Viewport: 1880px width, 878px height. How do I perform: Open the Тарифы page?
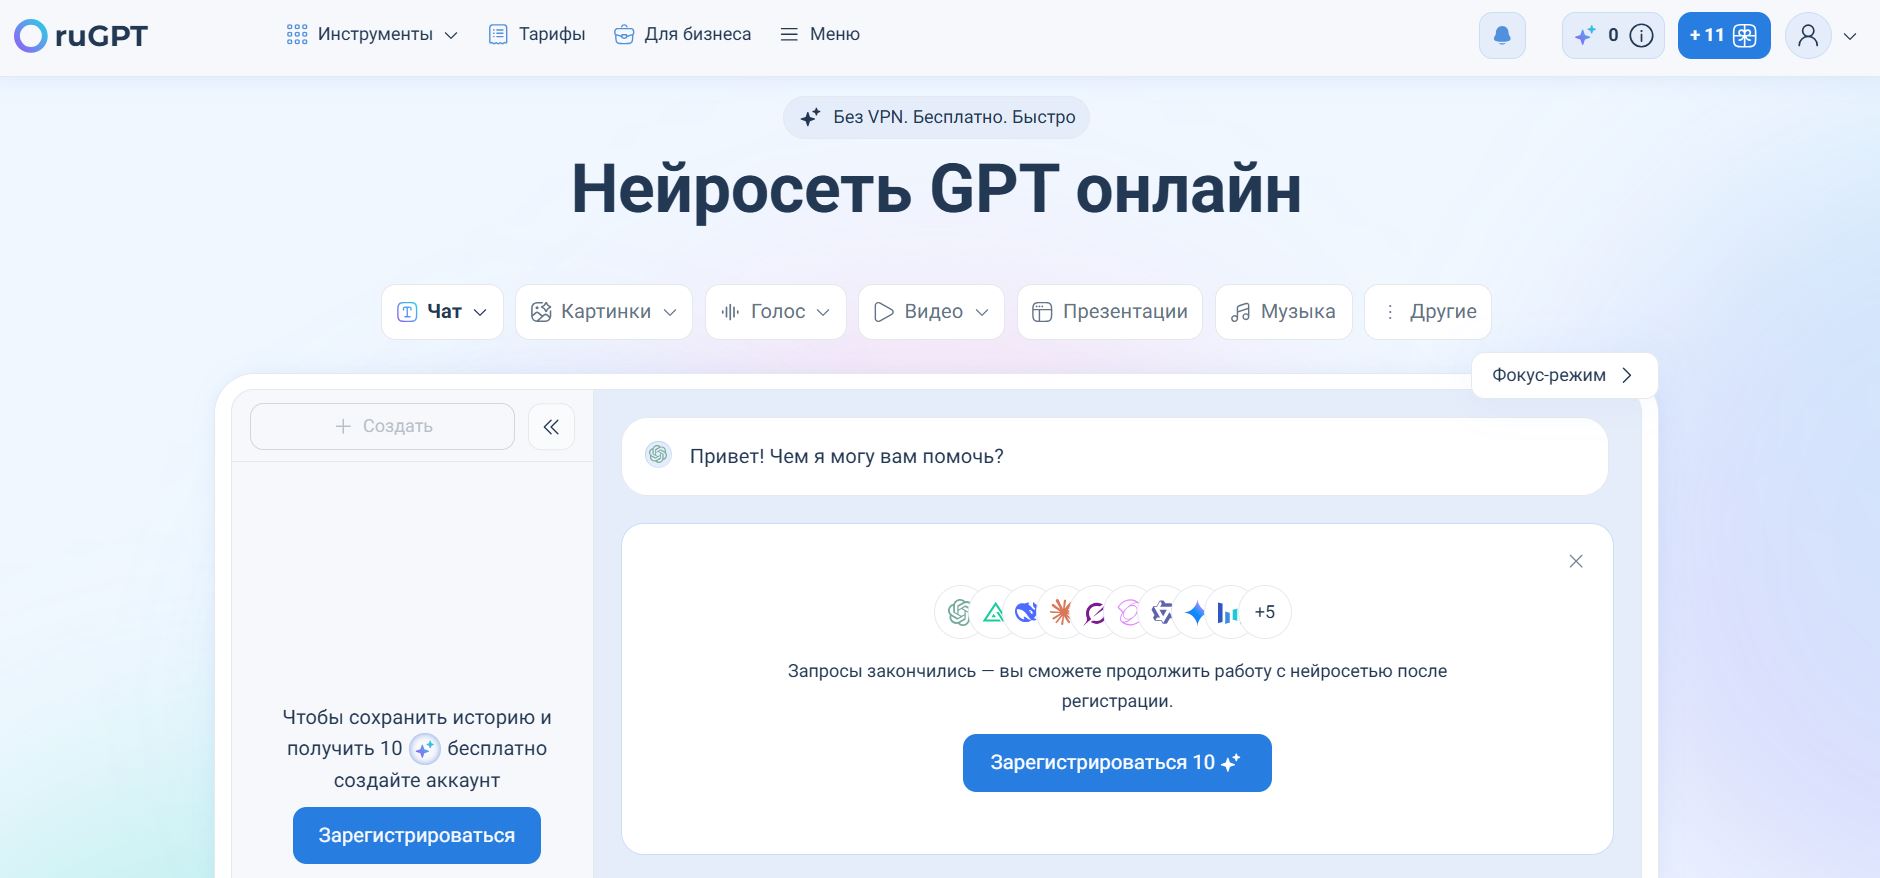tap(537, 35)
